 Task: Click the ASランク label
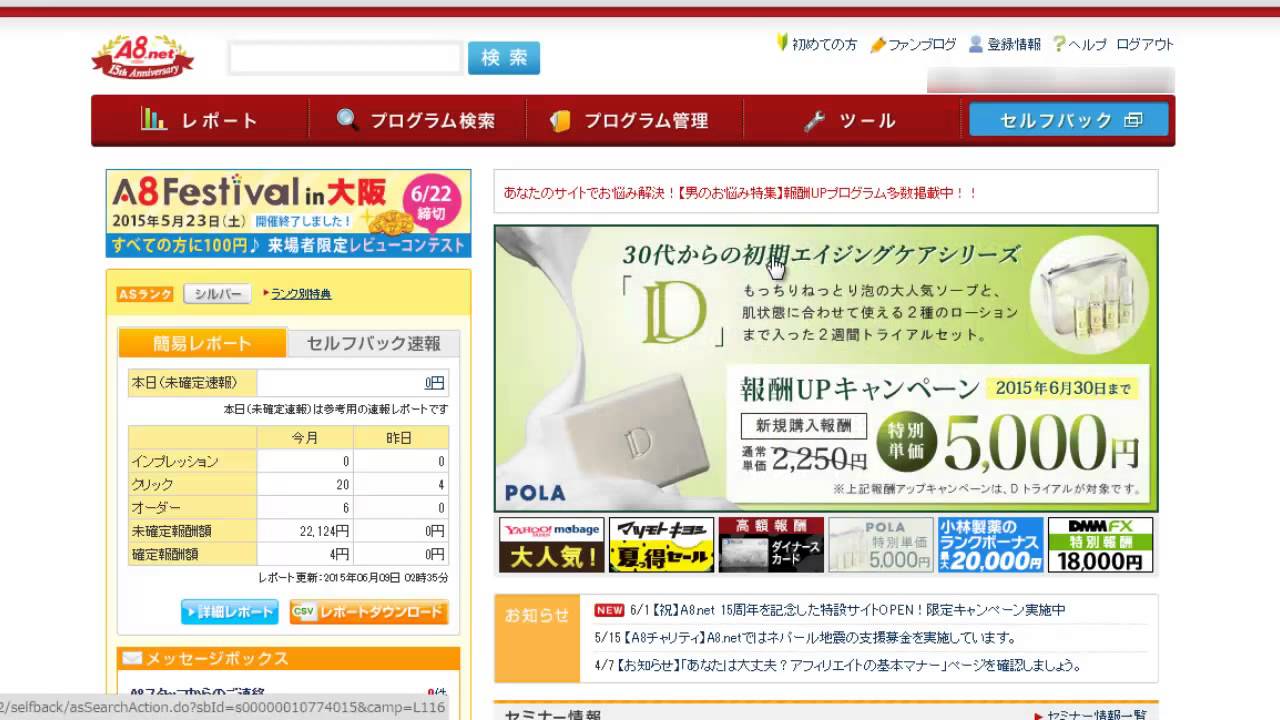tap(145, 294)
